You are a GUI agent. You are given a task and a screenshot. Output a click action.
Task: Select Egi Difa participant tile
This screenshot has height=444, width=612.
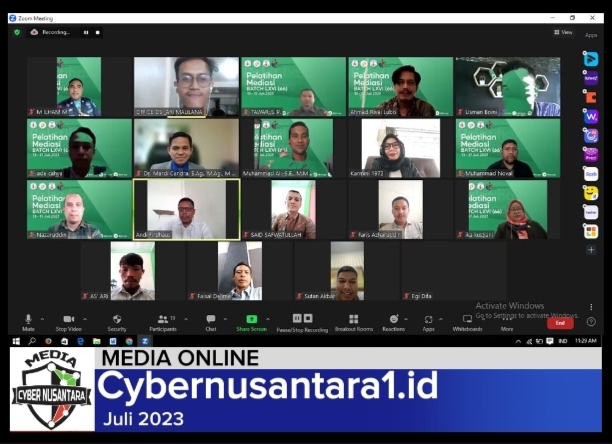[x=454, y=271]
